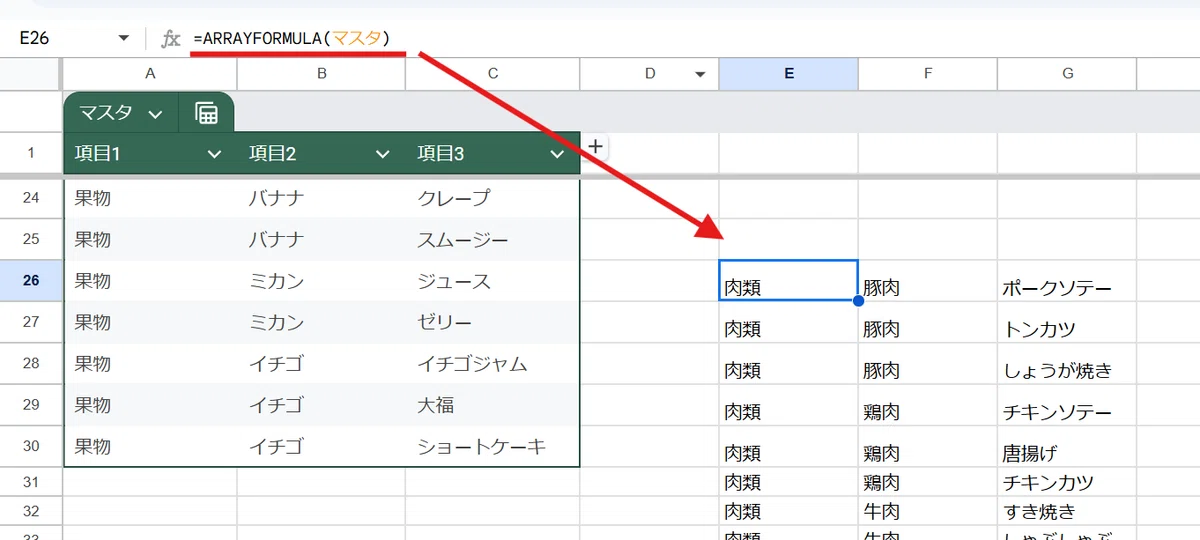Click 果物 cell in row 30
1200x540 pixels.
pyautogui.click(x=150, y=446)
